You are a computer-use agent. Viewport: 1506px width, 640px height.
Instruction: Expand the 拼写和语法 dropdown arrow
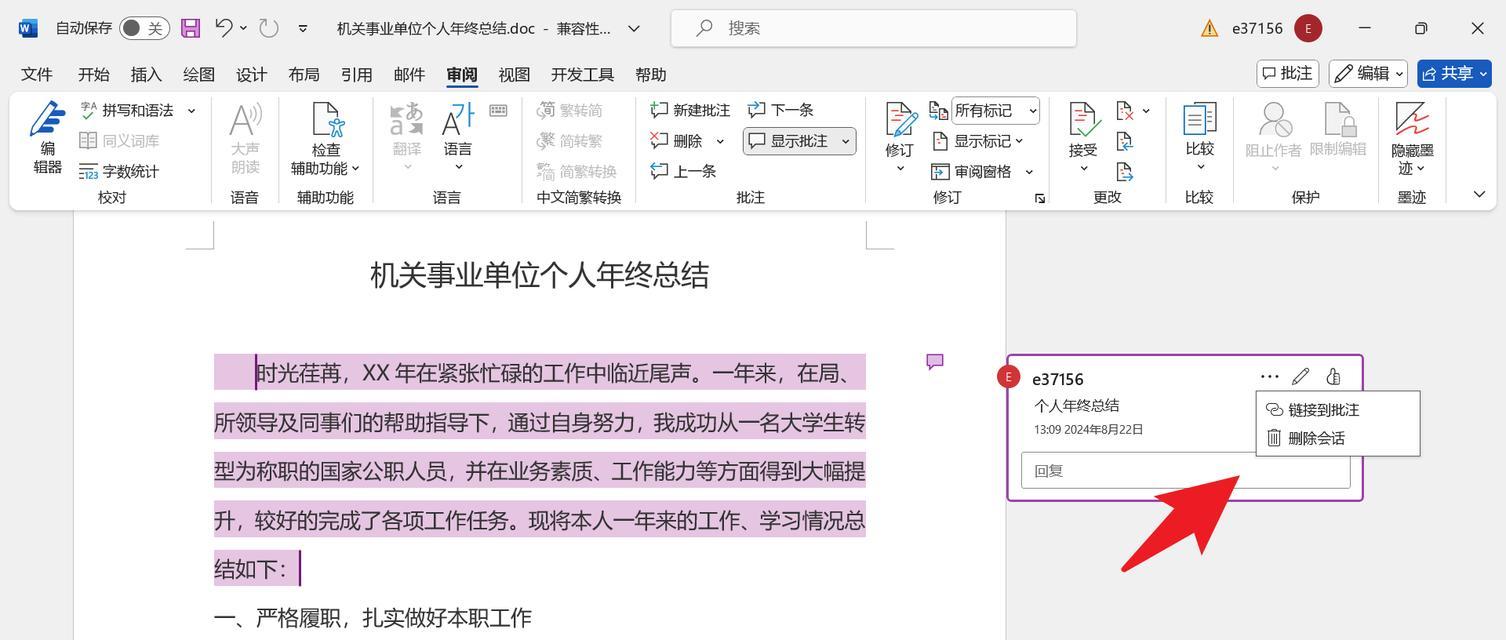click(191, 111)
